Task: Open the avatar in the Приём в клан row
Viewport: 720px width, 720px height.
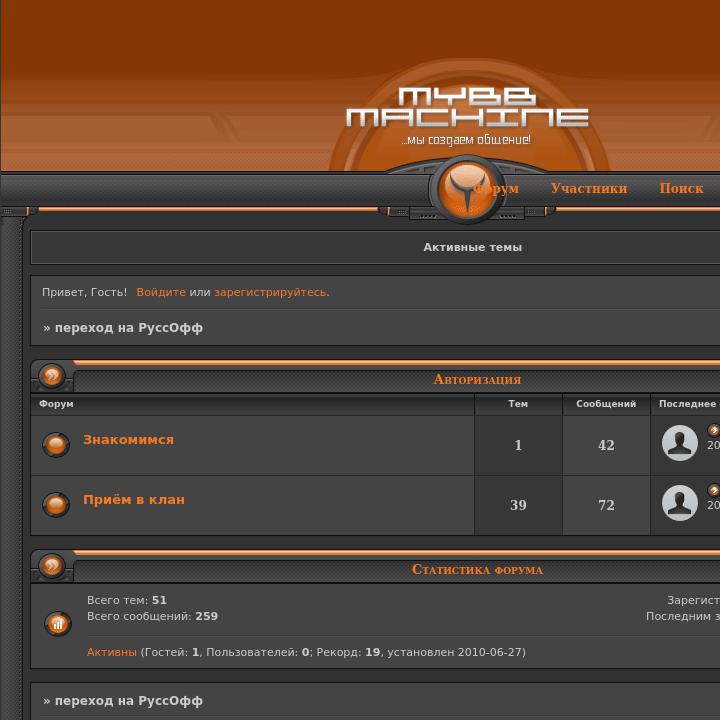Action: click(x=680, y=503)
